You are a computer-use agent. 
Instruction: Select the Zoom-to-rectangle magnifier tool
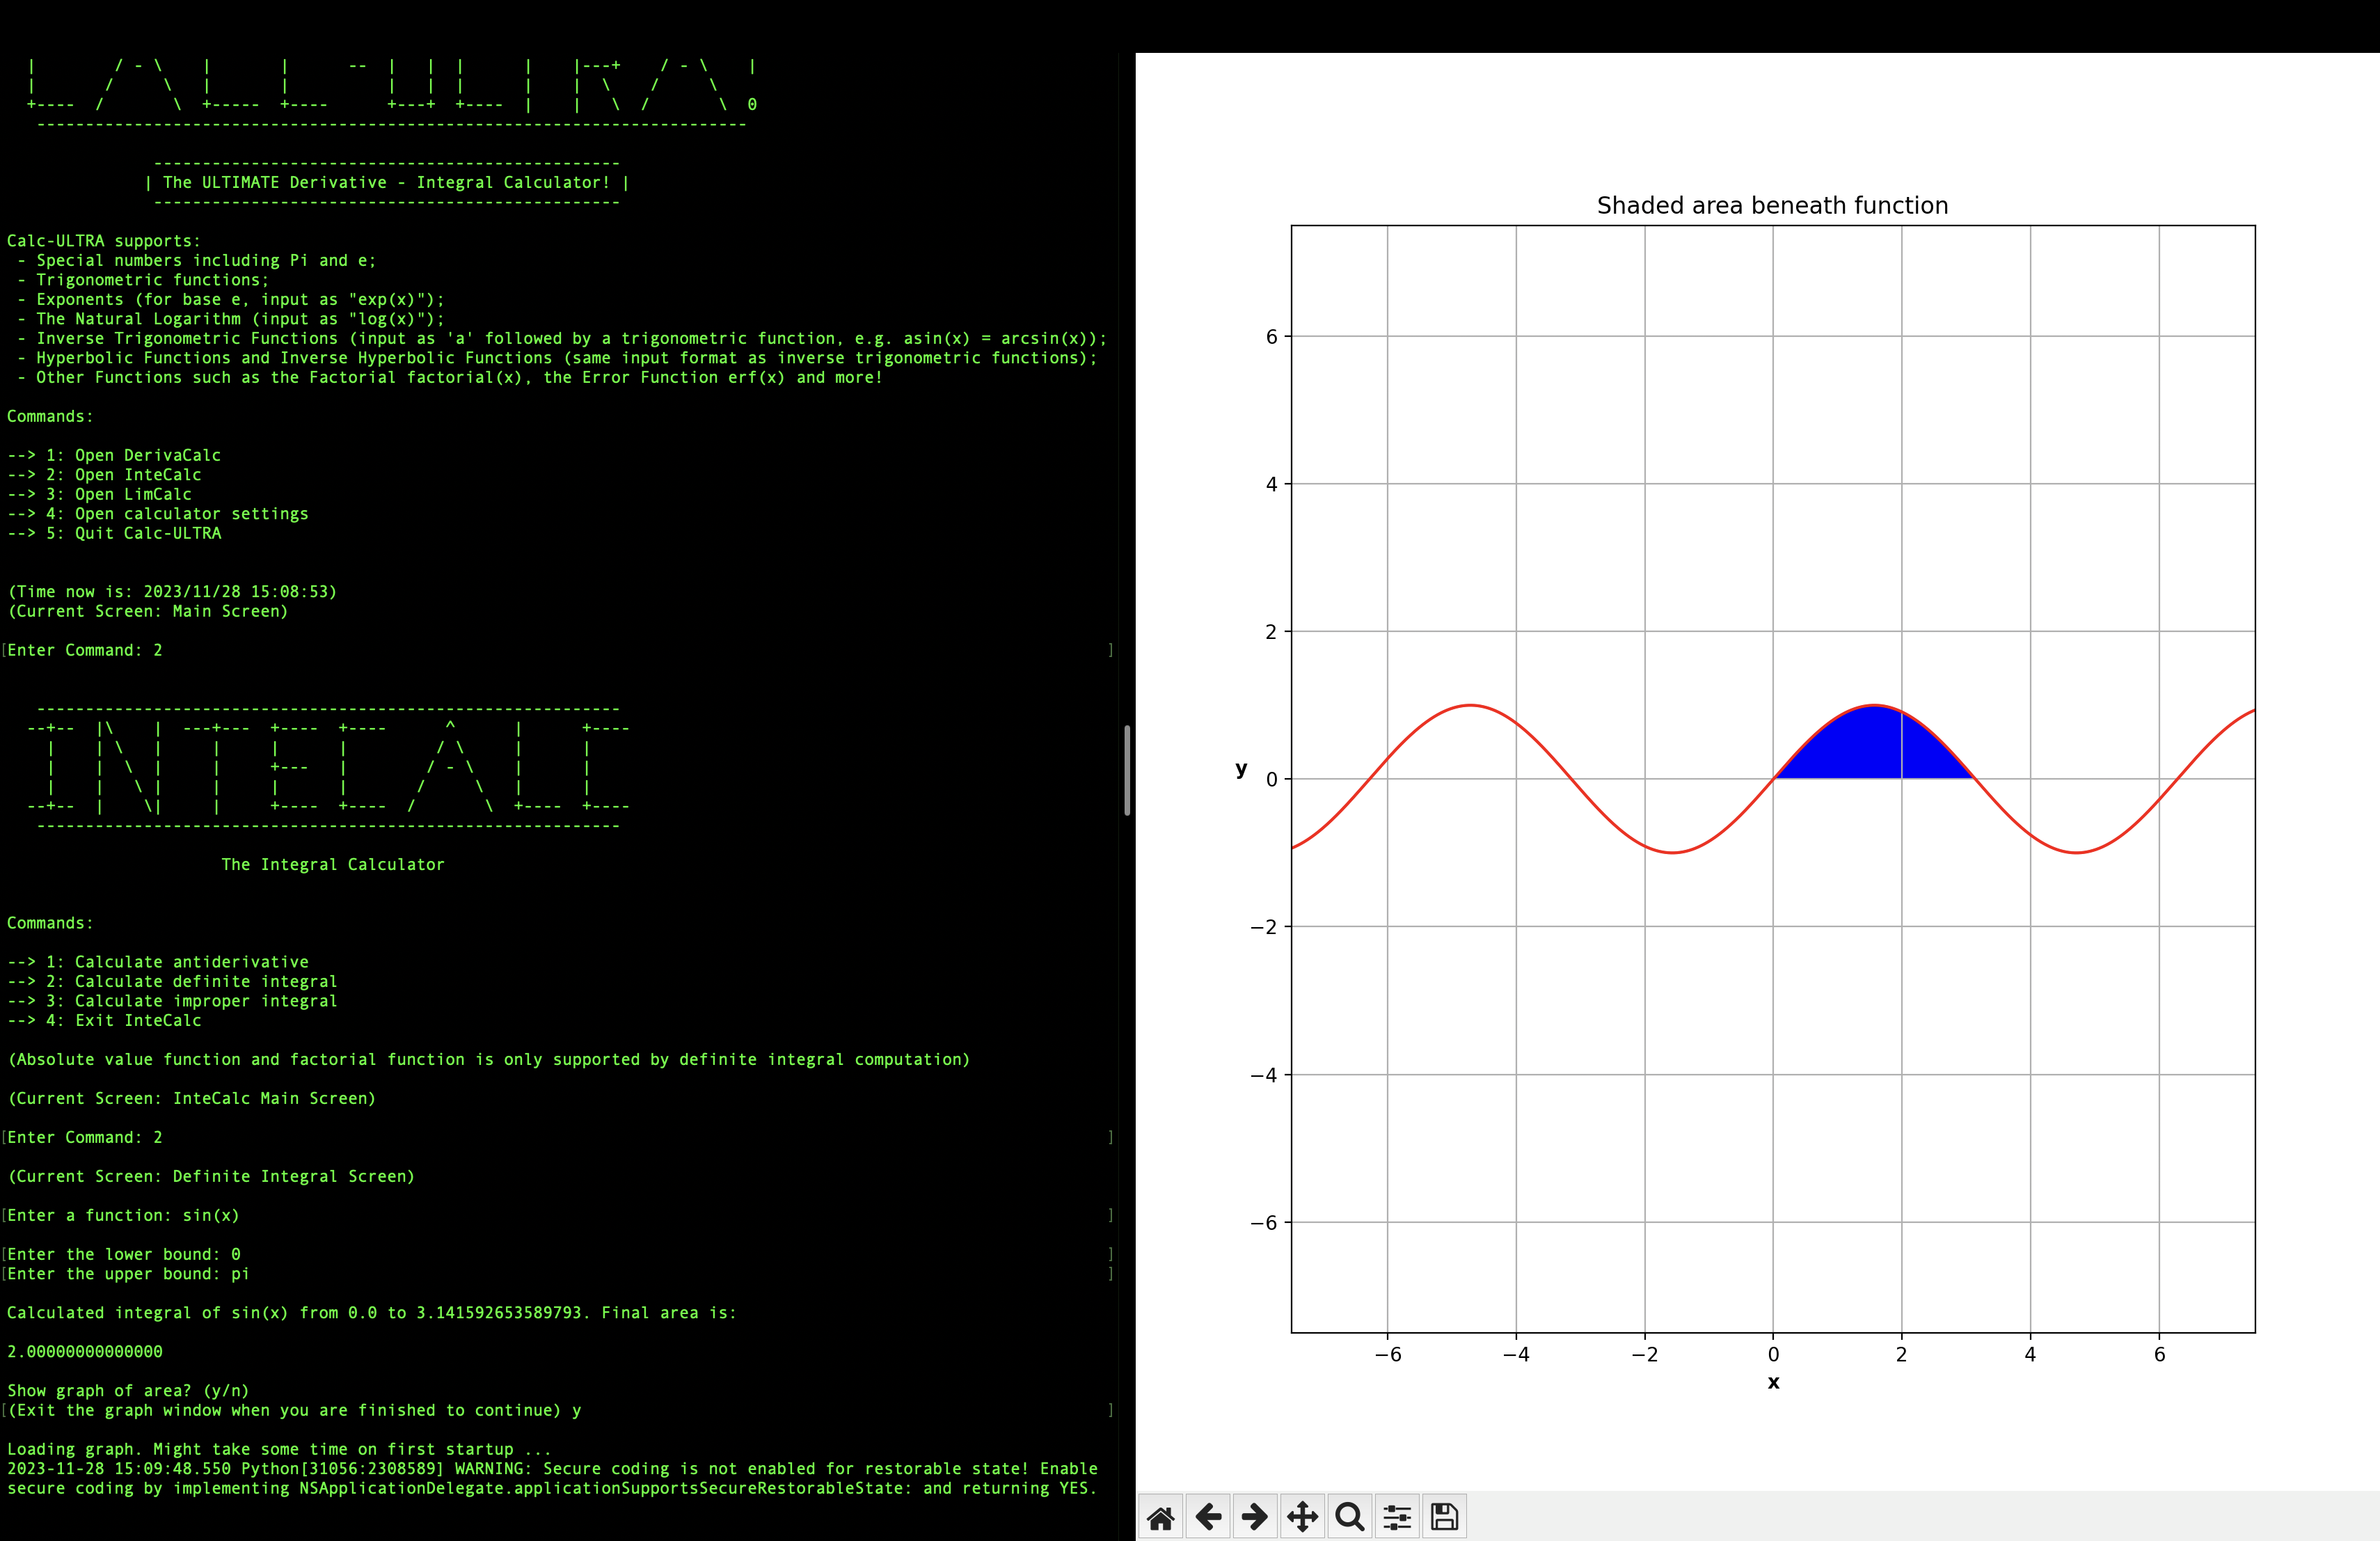coord(1349,1516)
